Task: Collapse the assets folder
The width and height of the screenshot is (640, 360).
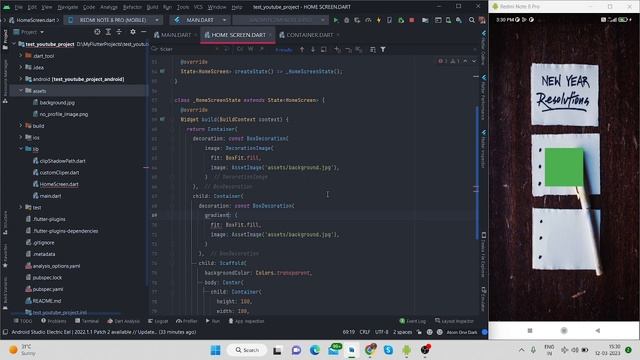Action: [21, 91]
